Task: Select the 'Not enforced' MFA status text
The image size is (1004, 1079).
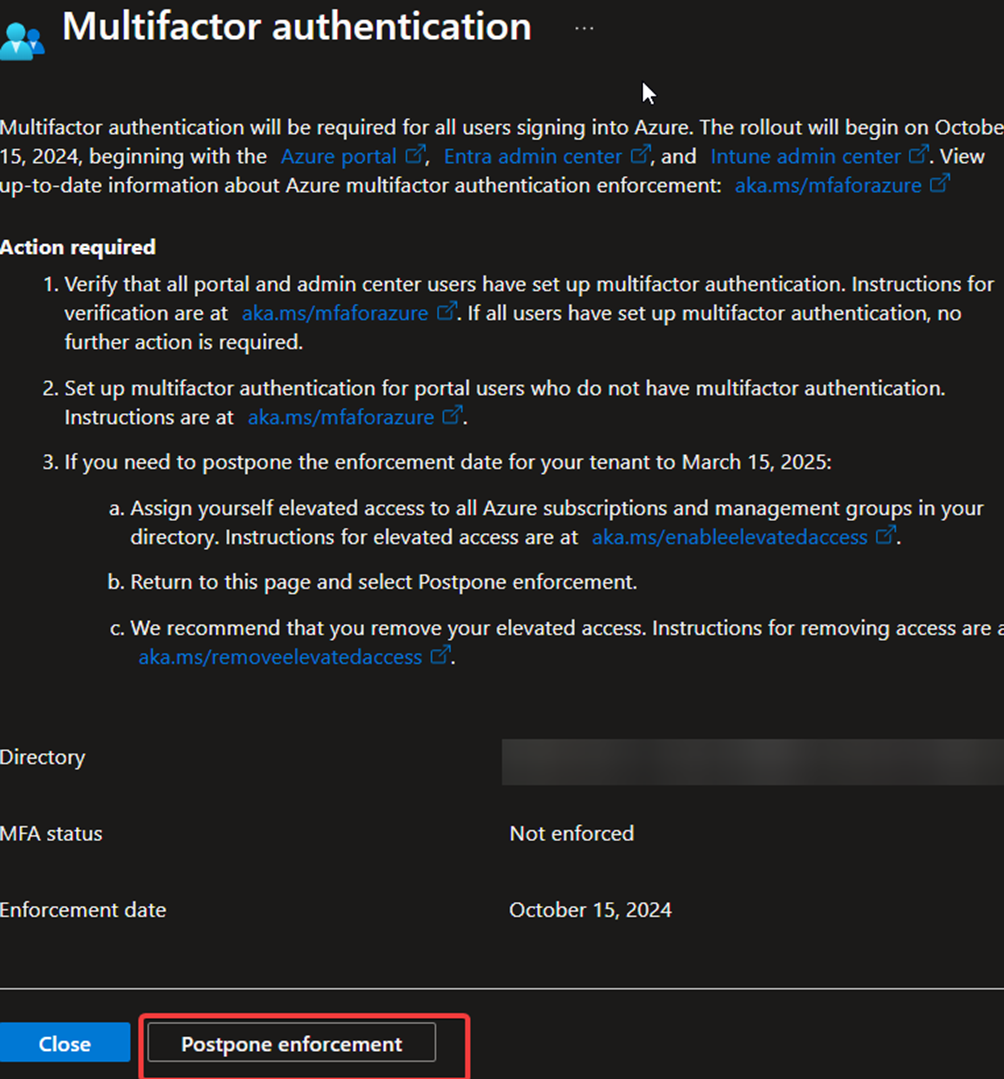Action: pyautogui.click(x=571, y=834)
